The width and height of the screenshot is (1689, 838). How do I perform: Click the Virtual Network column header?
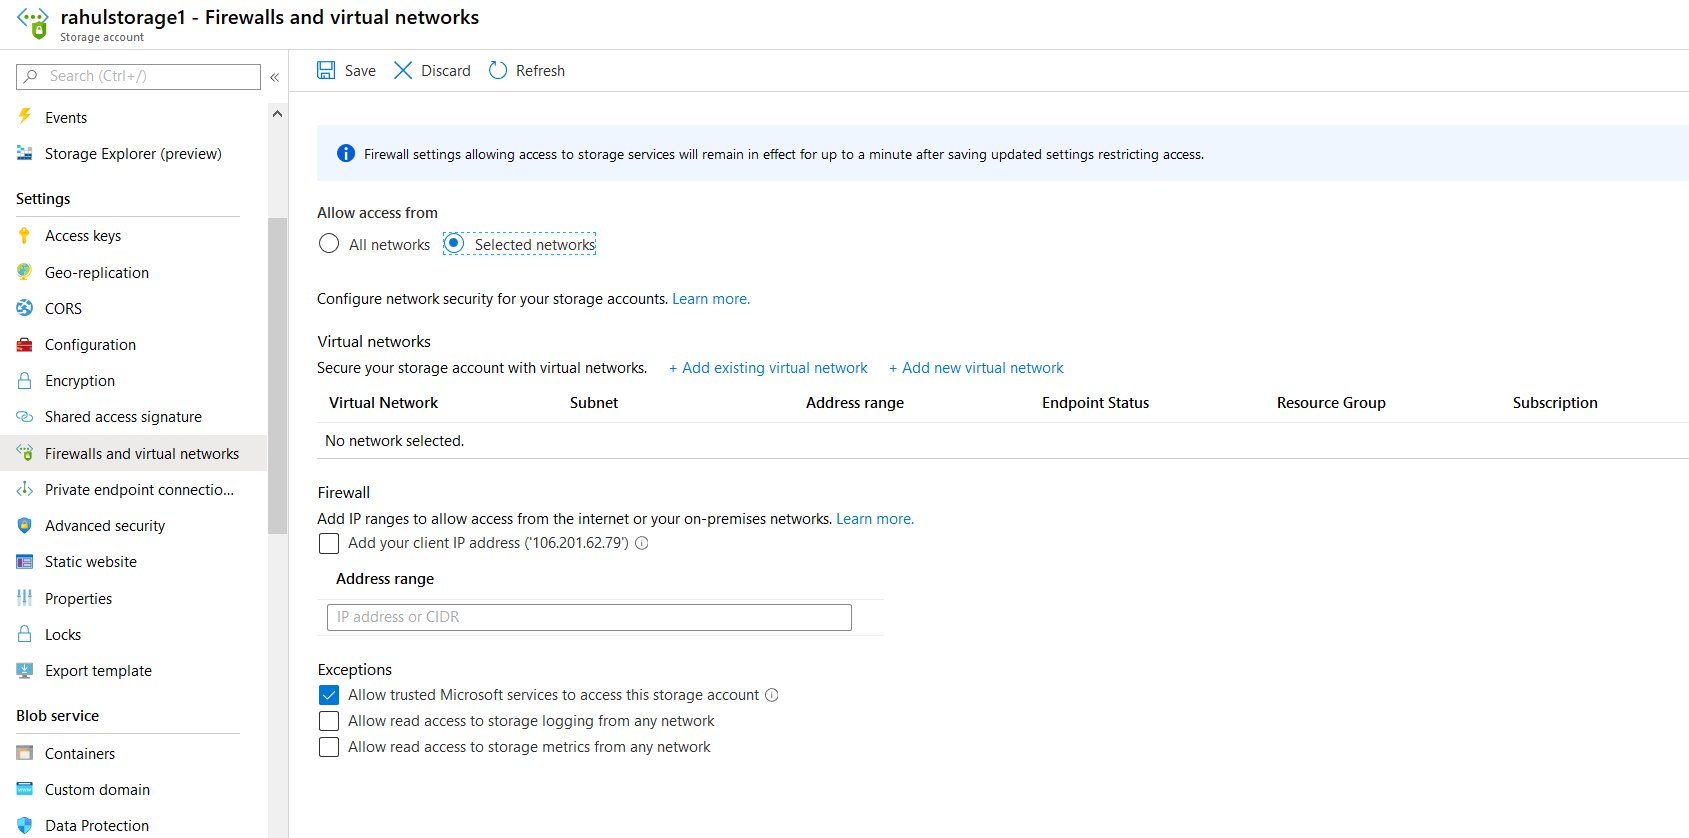[383, 403]
